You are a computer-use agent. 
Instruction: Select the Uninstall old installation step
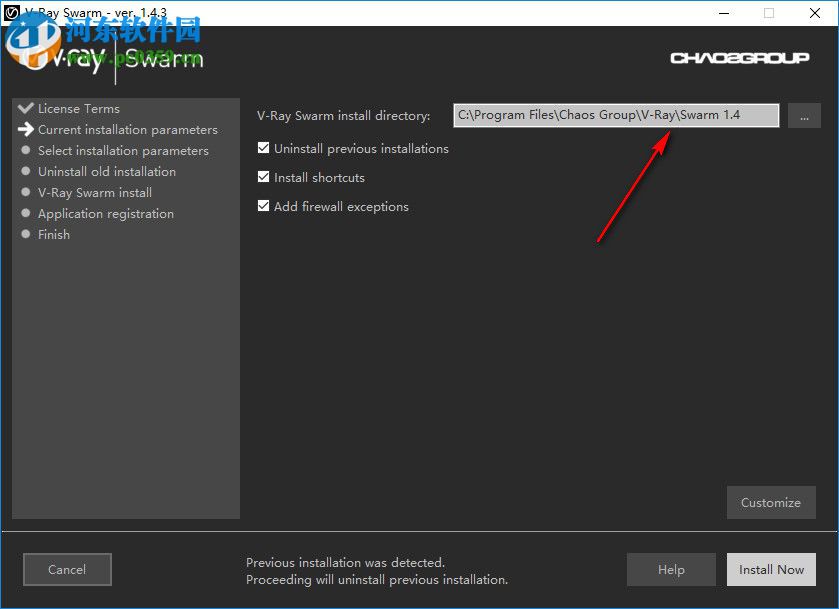pos(106,171)
